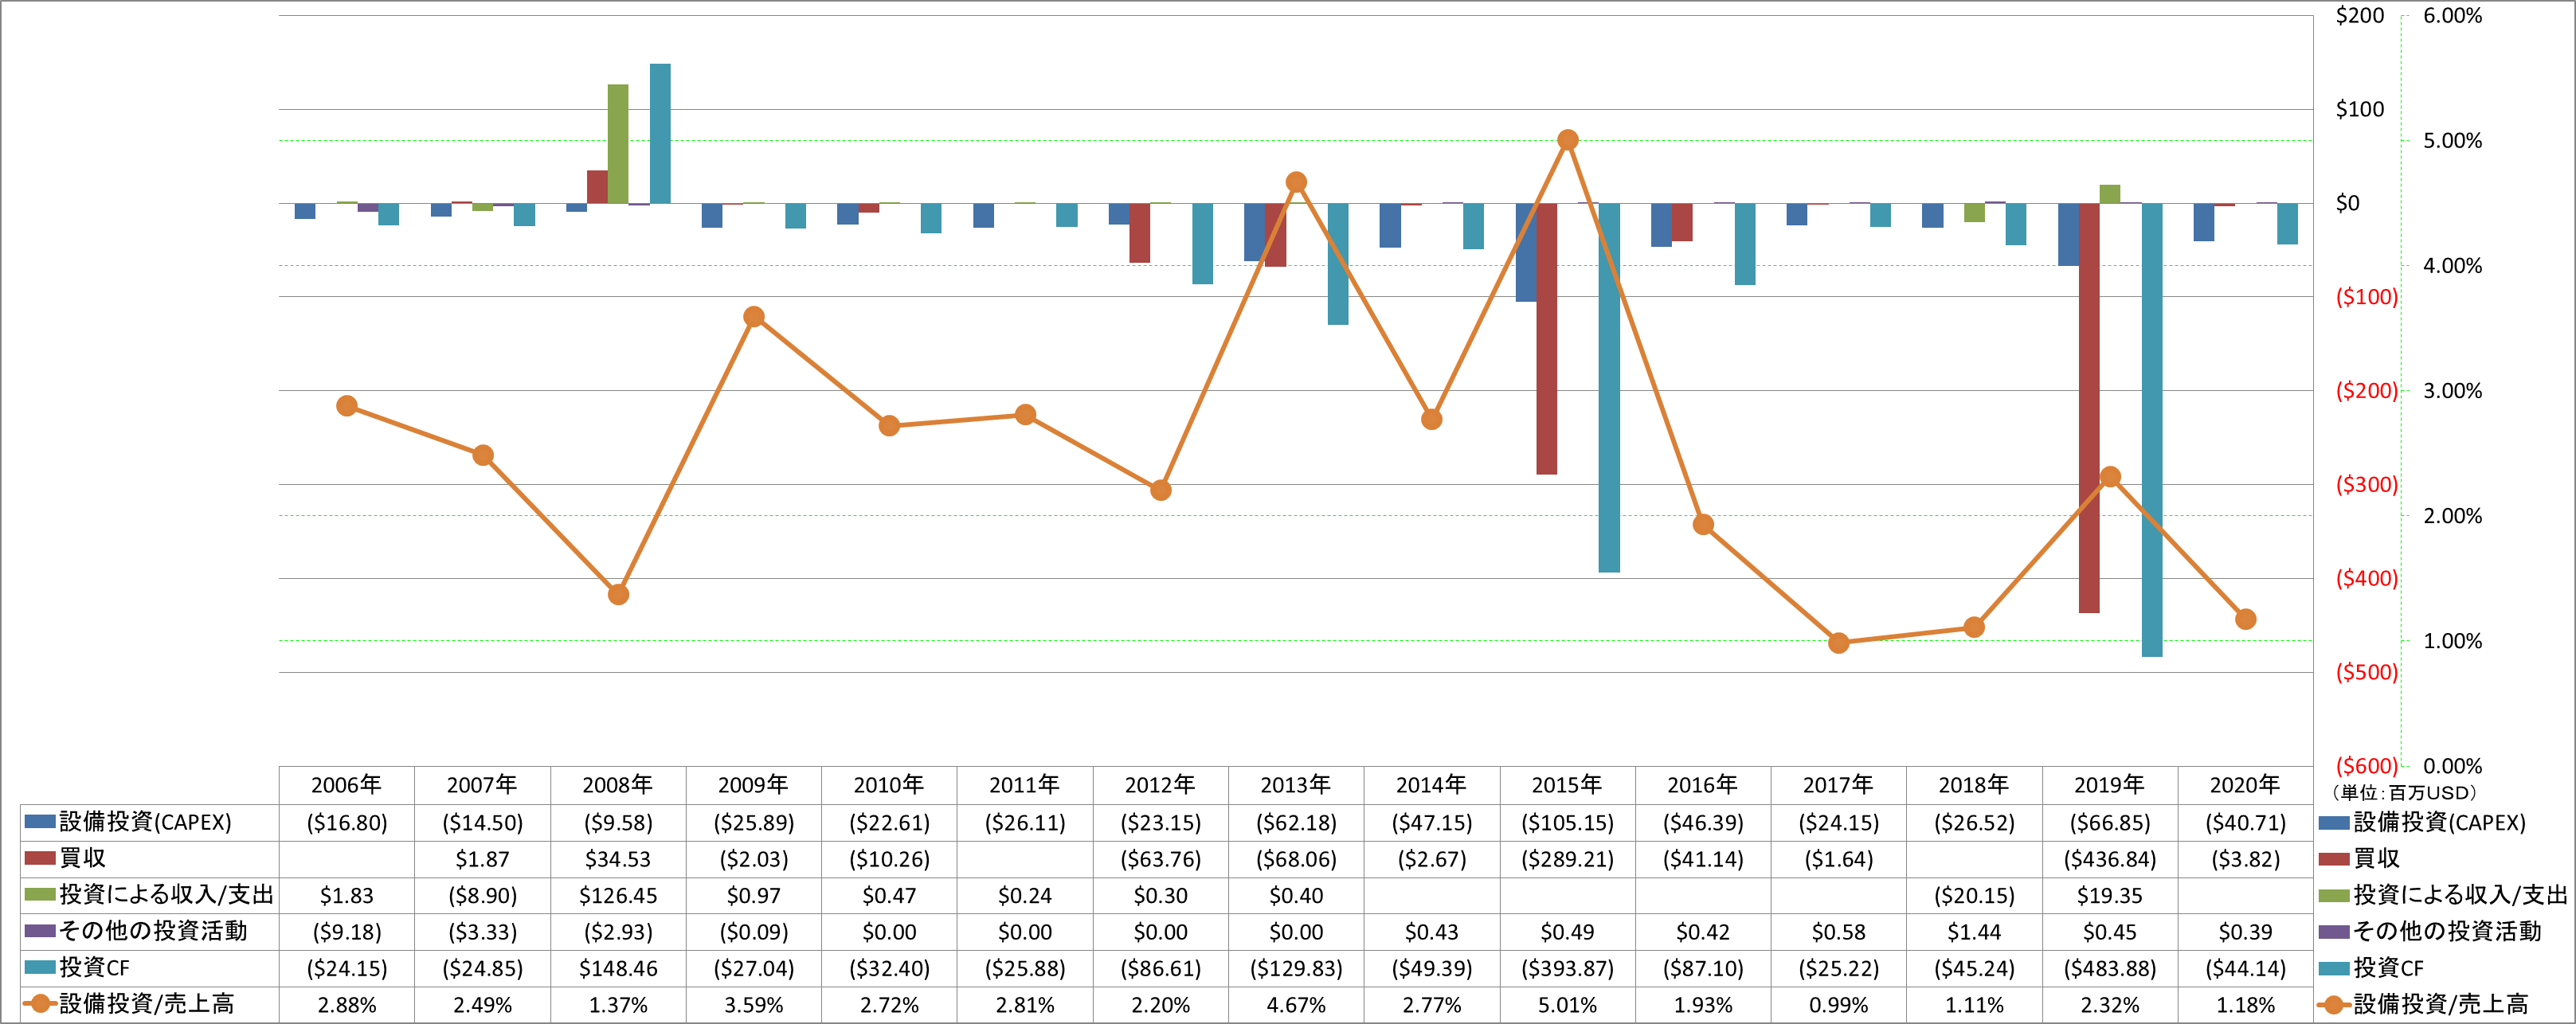The height and width of the screenshot is (1024, 2576).
Task: Select the red ($500) axis label
Action: point(2366,673)
